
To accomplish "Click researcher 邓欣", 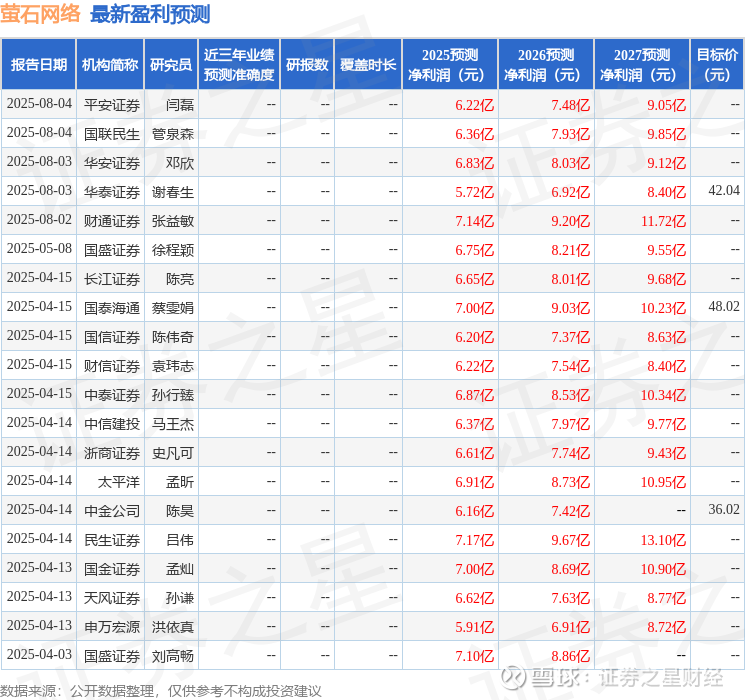I will pos(180,163).
